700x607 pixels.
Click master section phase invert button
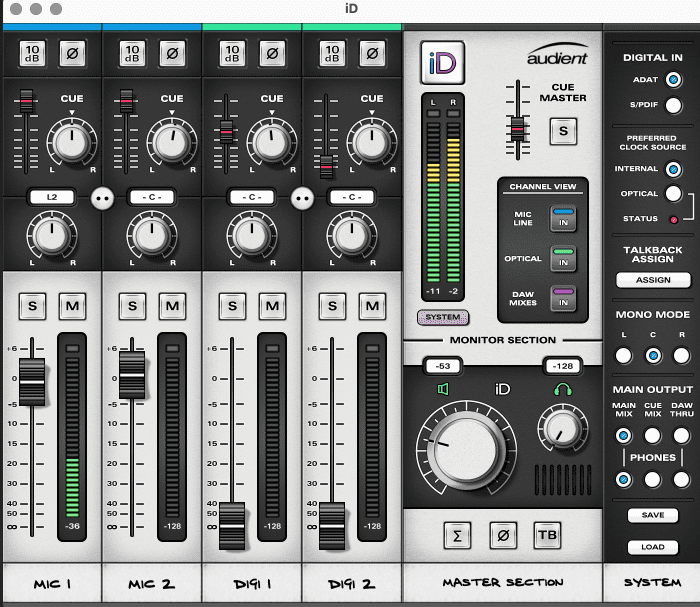pos(503,535)
